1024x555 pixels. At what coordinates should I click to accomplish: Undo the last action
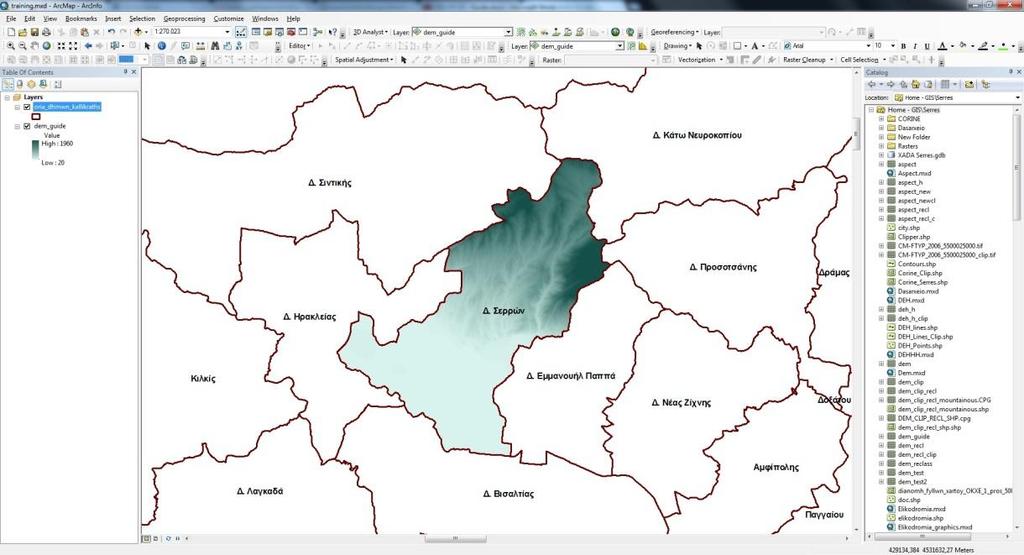tap(111, 32)
